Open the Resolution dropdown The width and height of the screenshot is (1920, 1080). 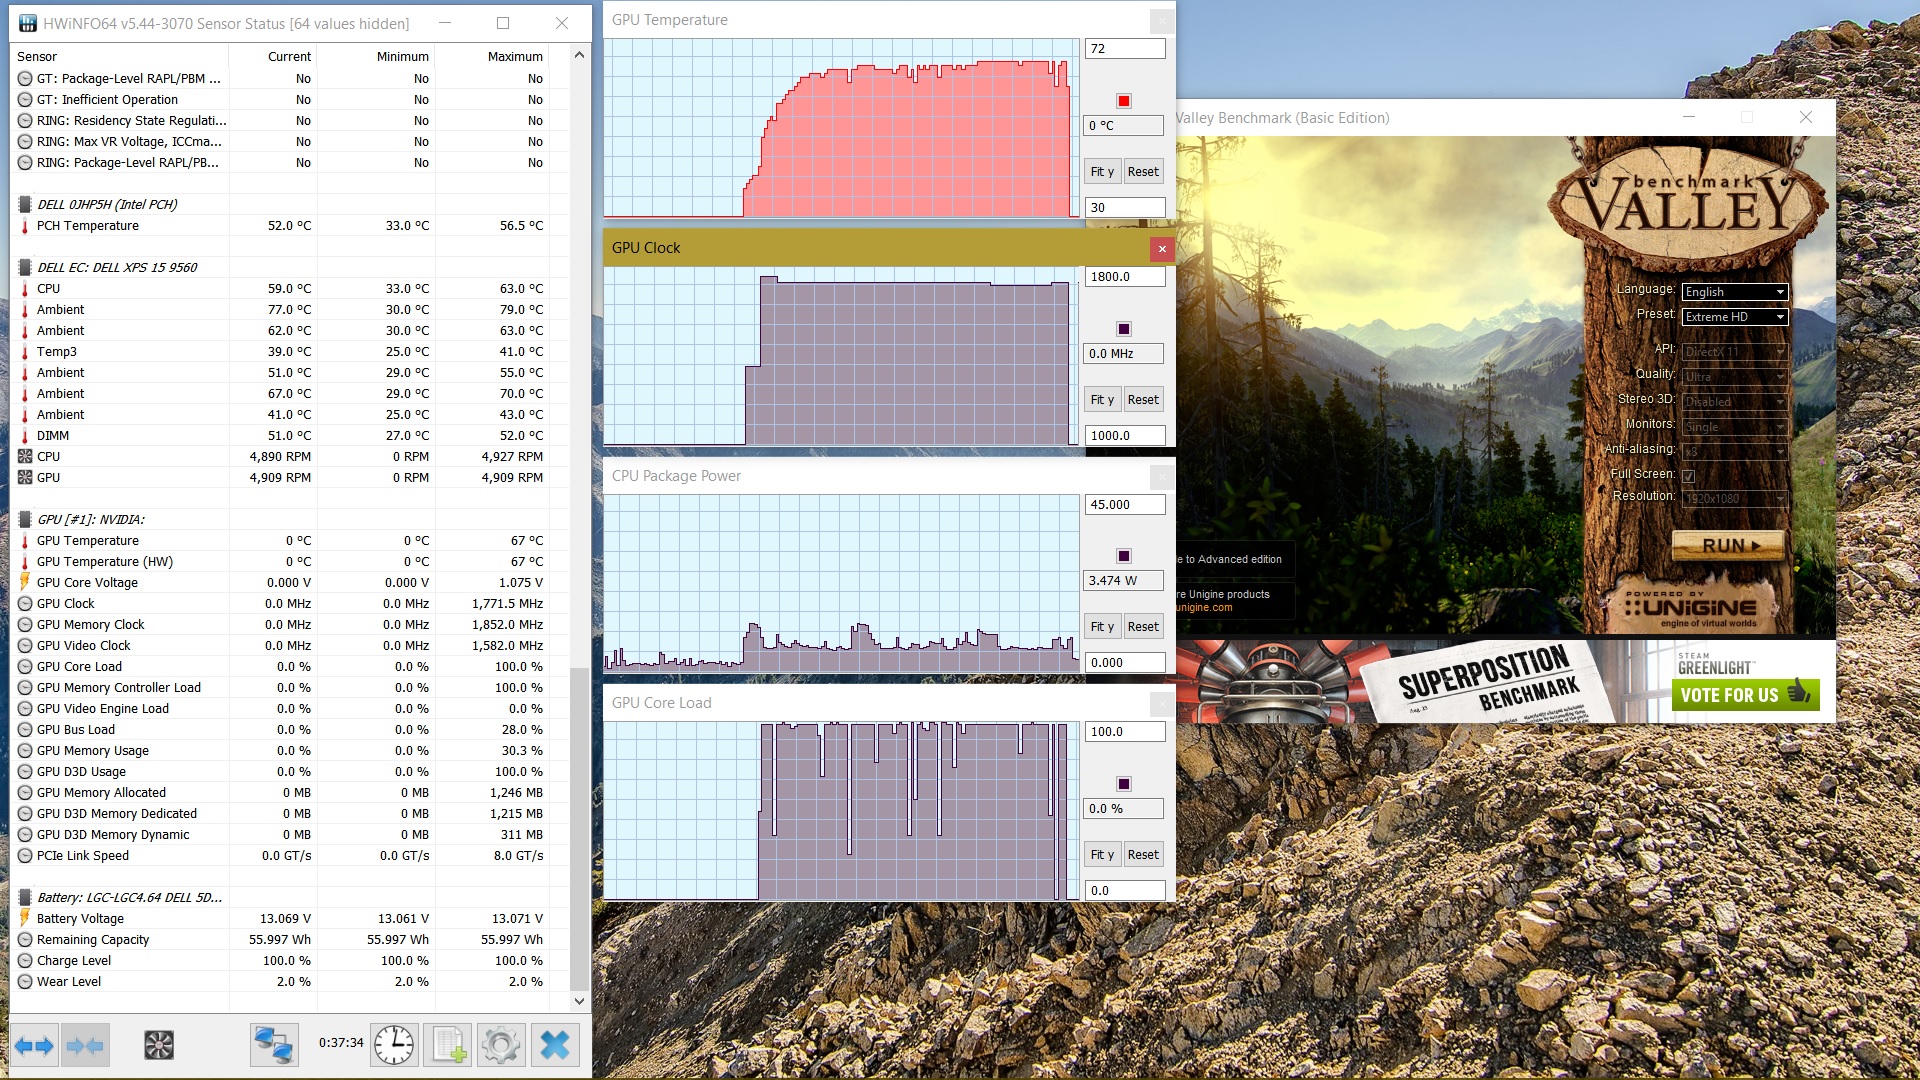[1735, 499]
